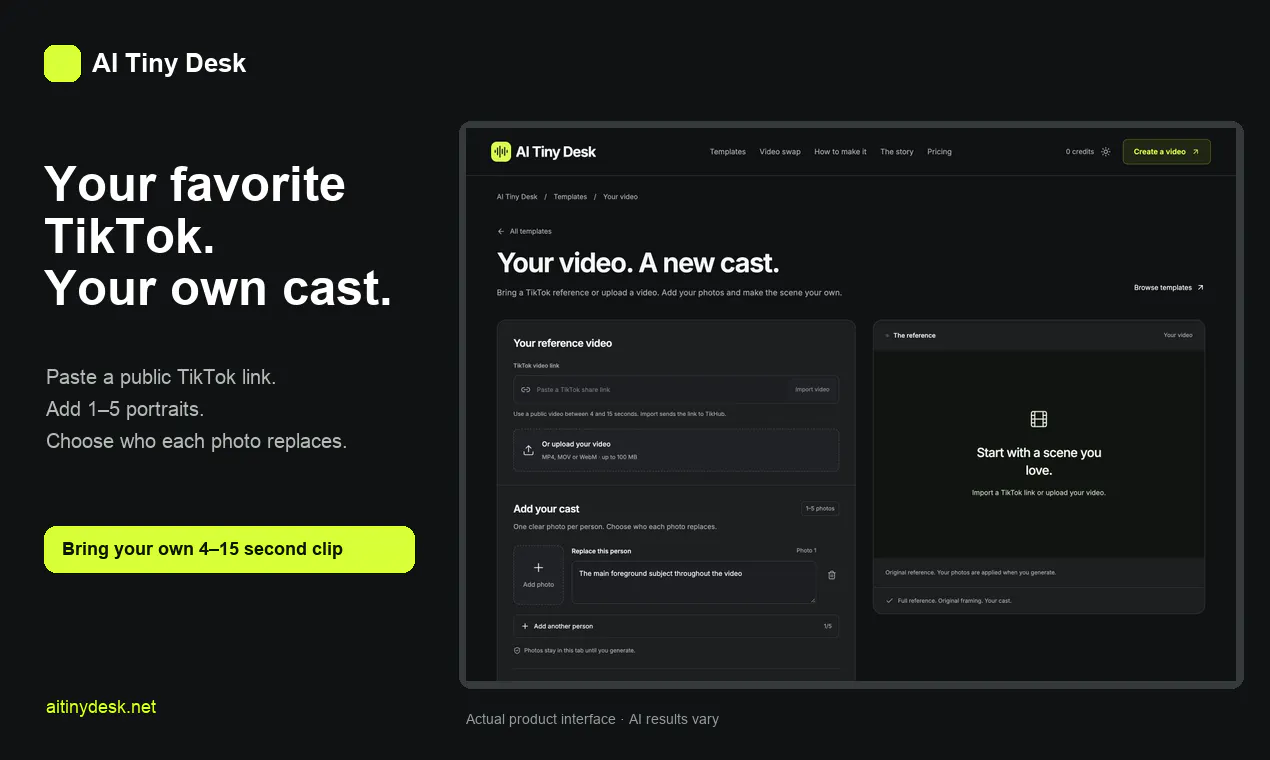Viewport: 1270px width, 760px height.
Task: Click the AI Tiny Desk breadcrumb
Action: tap(517, 197)
